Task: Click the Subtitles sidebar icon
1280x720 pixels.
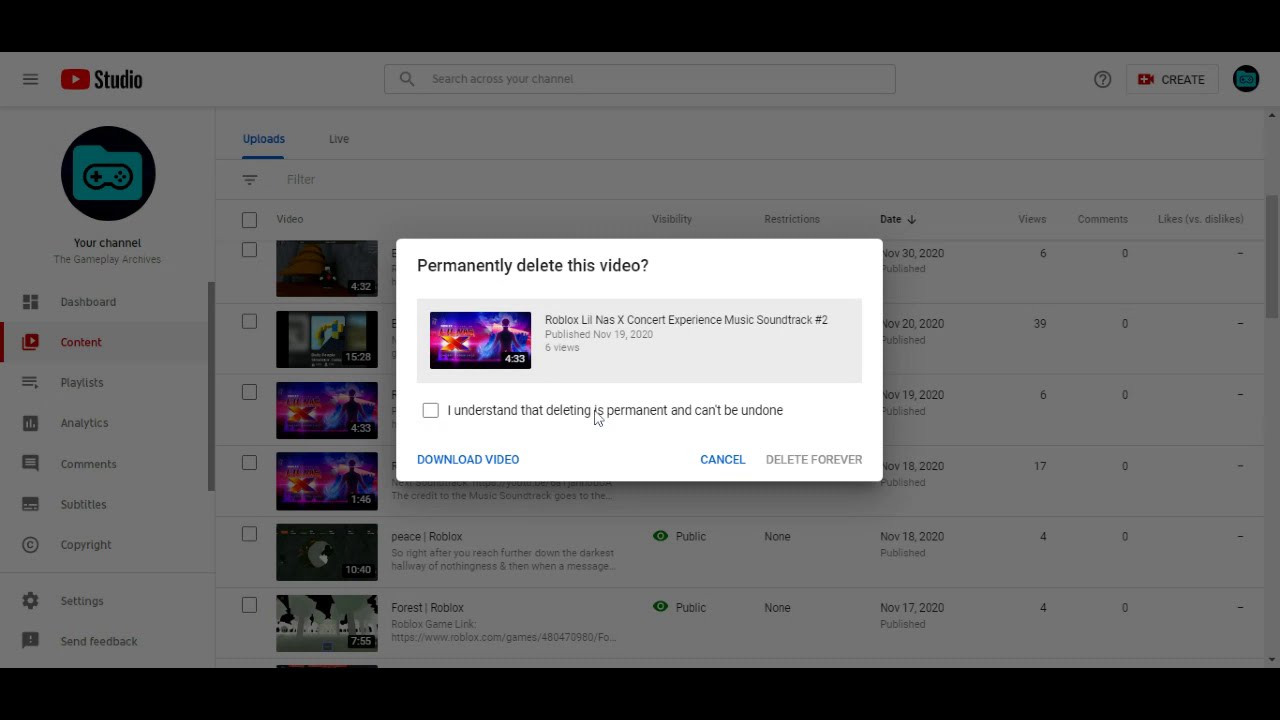Action: pyautogui.click(x=30, y=504)
